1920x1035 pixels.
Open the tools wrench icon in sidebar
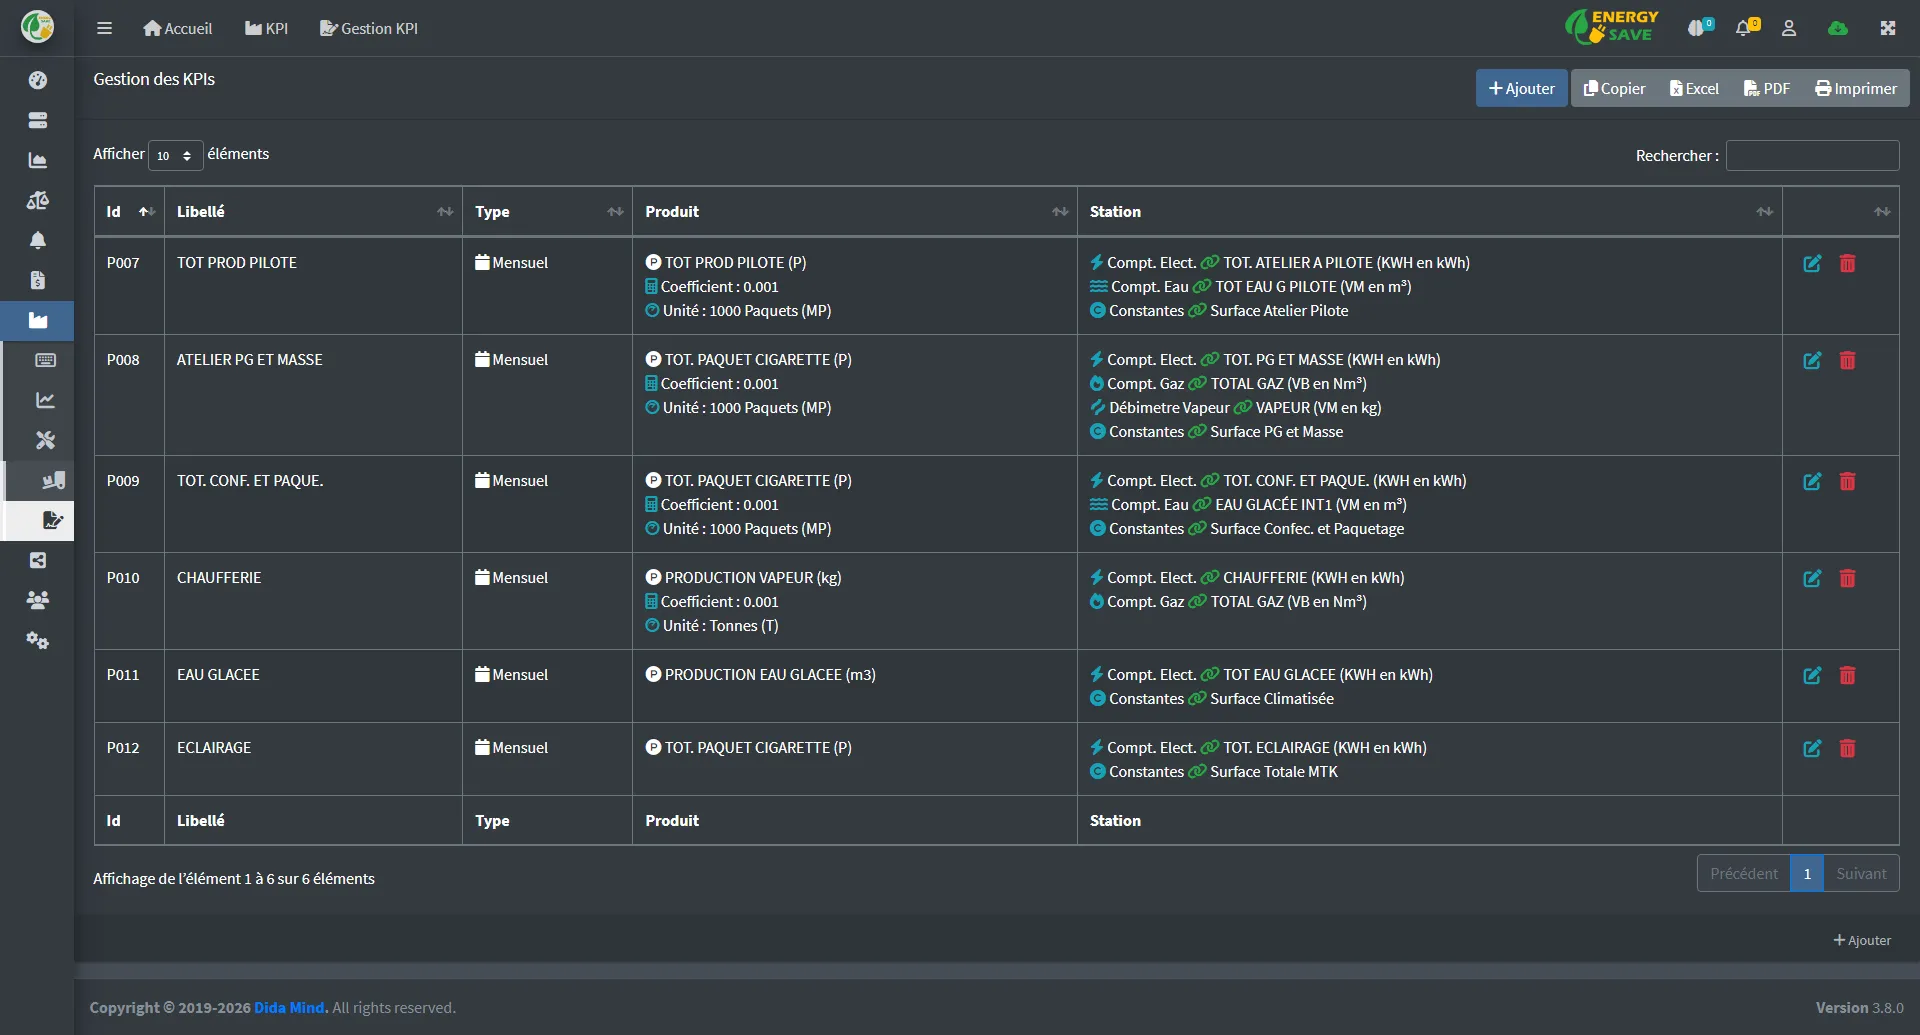tap(45, 440)
